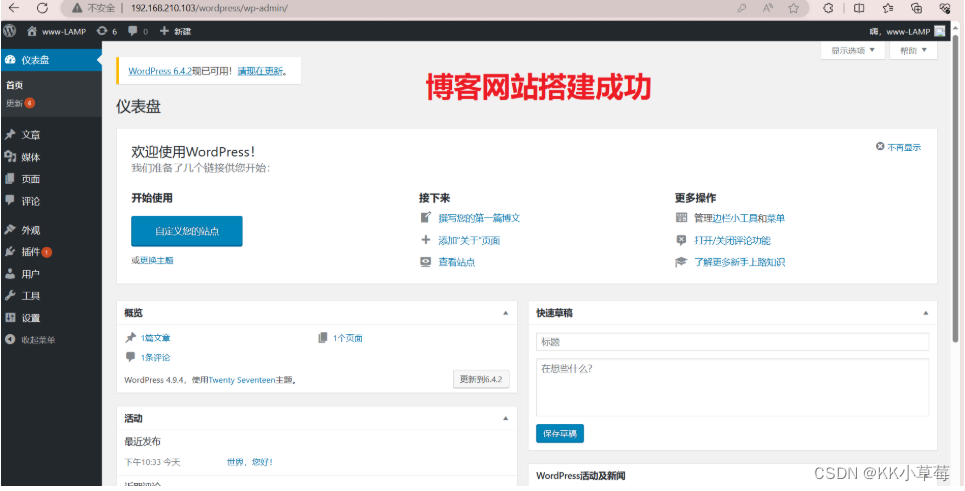Click the person icon beside 用户
The height and width of the screenshot is (491, 965).
[x=10, y=274]
